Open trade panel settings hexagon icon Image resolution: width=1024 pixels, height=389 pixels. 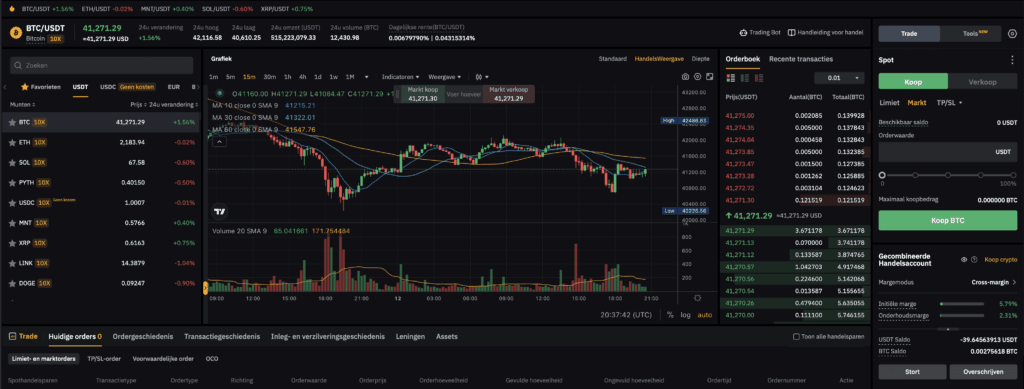click(x=1012, y=33)
